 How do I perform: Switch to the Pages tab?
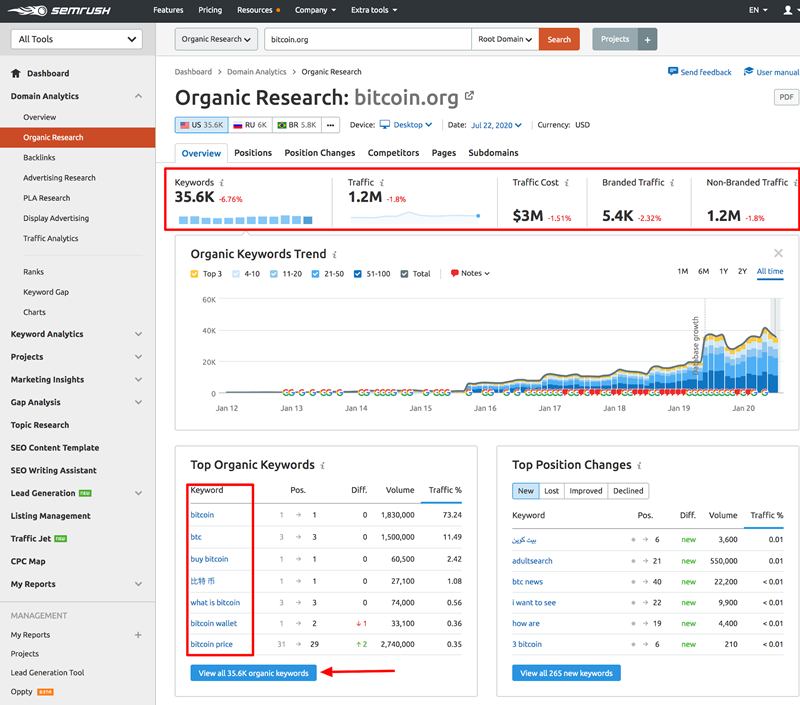tap(444, 153)
